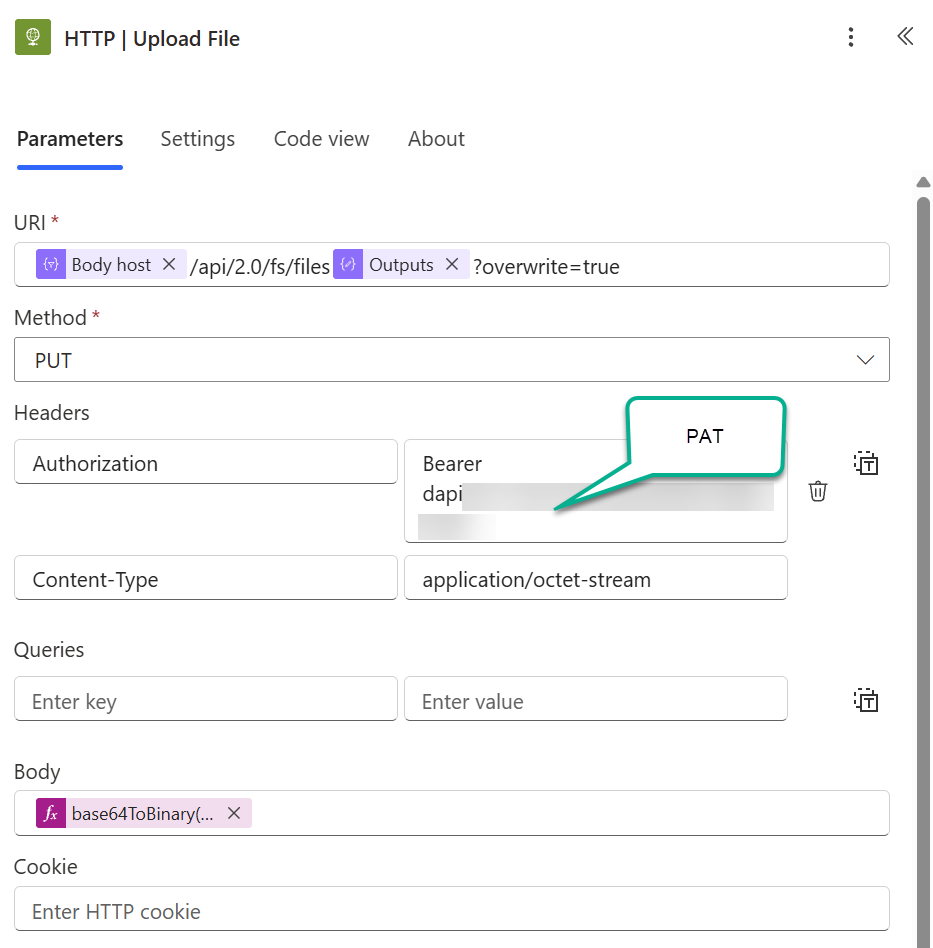Viewport: 933px width, 948px height.
Task: Open the About tab
Action: coord(436,139)
